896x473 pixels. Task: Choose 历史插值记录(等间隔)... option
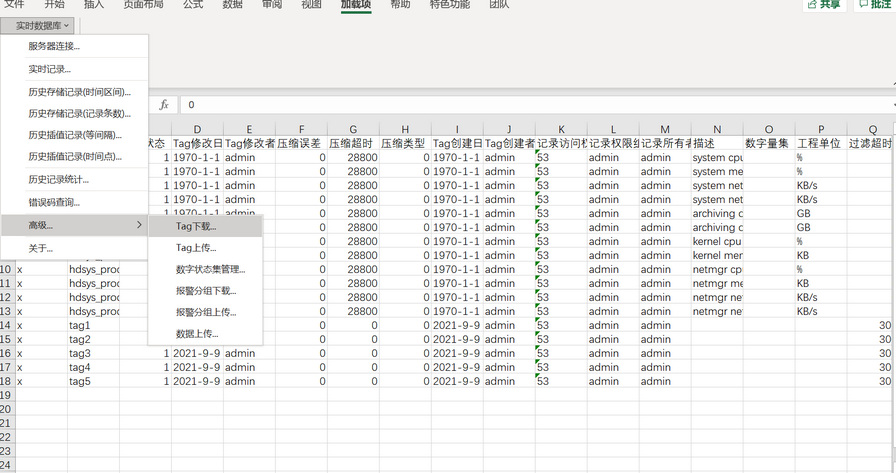[75, 135]
